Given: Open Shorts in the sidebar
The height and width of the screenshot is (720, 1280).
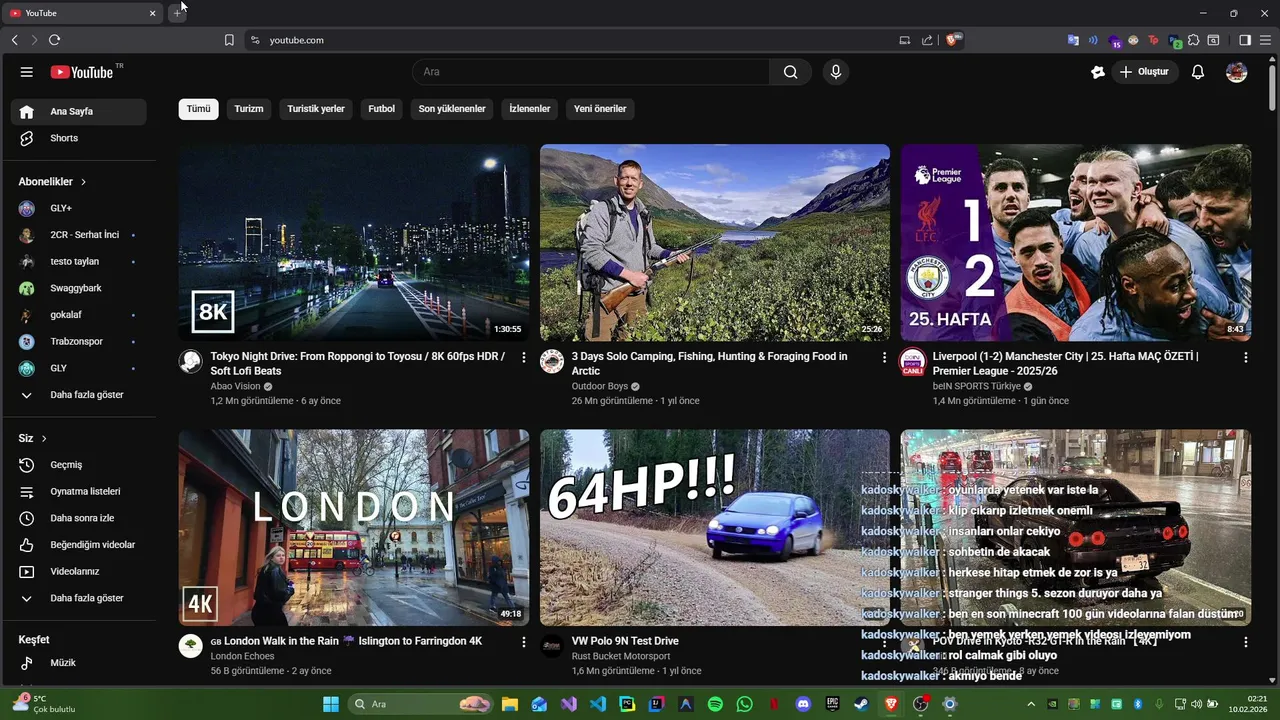Looking at the screenshot, I should [x=79, y=138].
